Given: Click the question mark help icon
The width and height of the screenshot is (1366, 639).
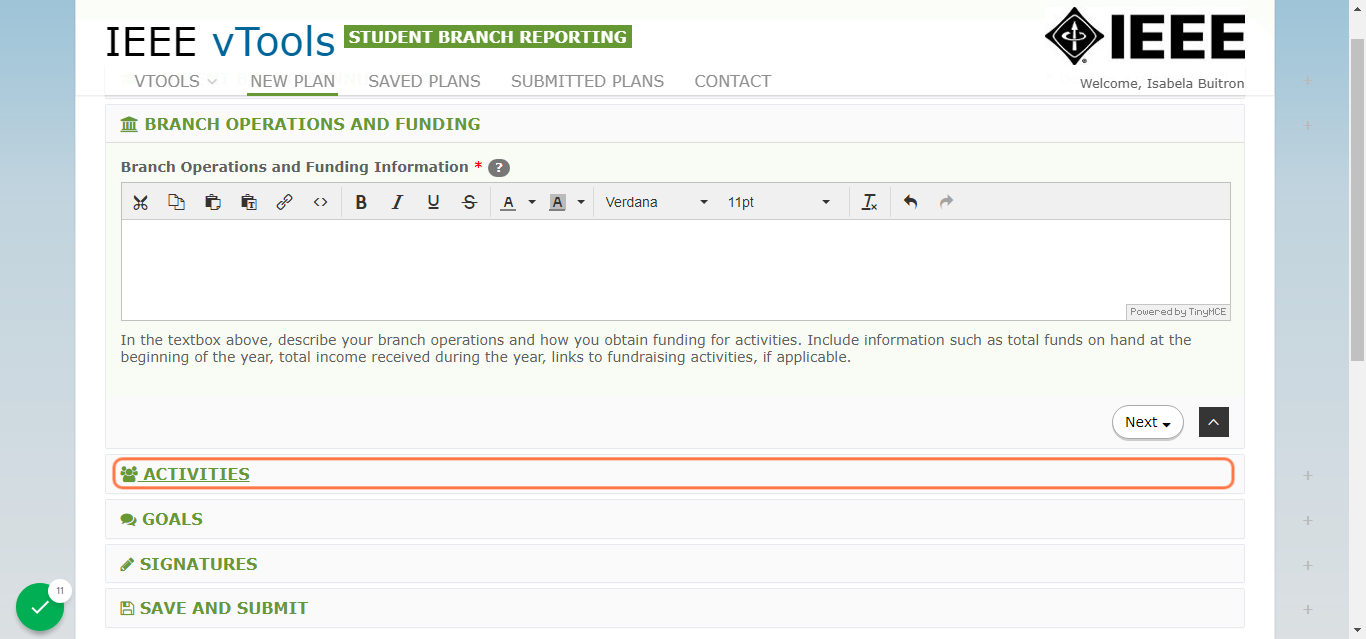Looking at the screenshot, I should (x=499, y=168).
